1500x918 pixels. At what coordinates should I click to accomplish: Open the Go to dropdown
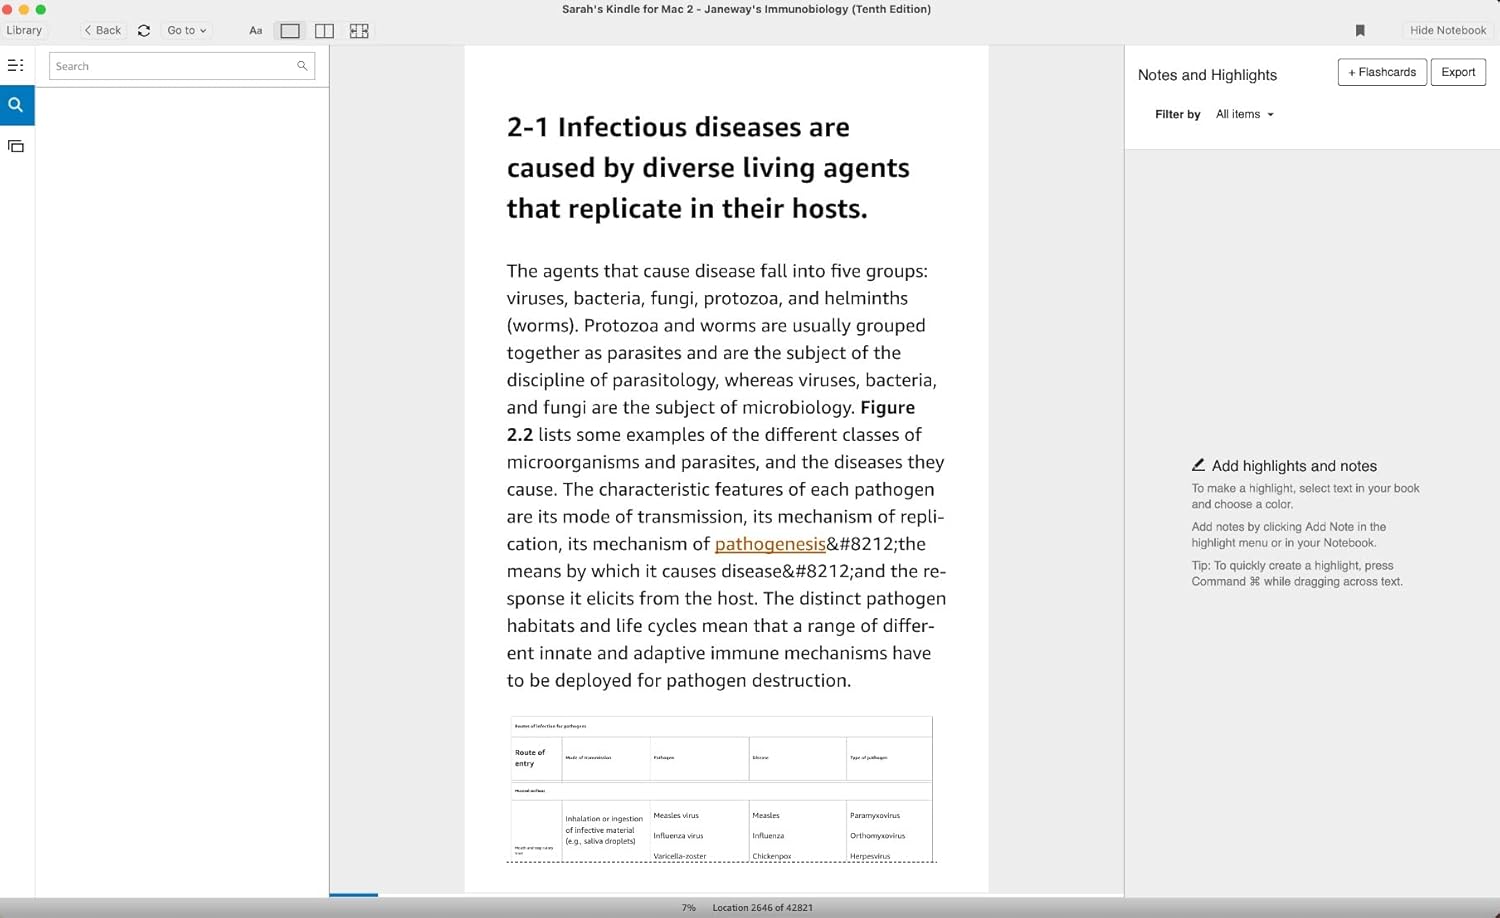click(x=186, y=30)
